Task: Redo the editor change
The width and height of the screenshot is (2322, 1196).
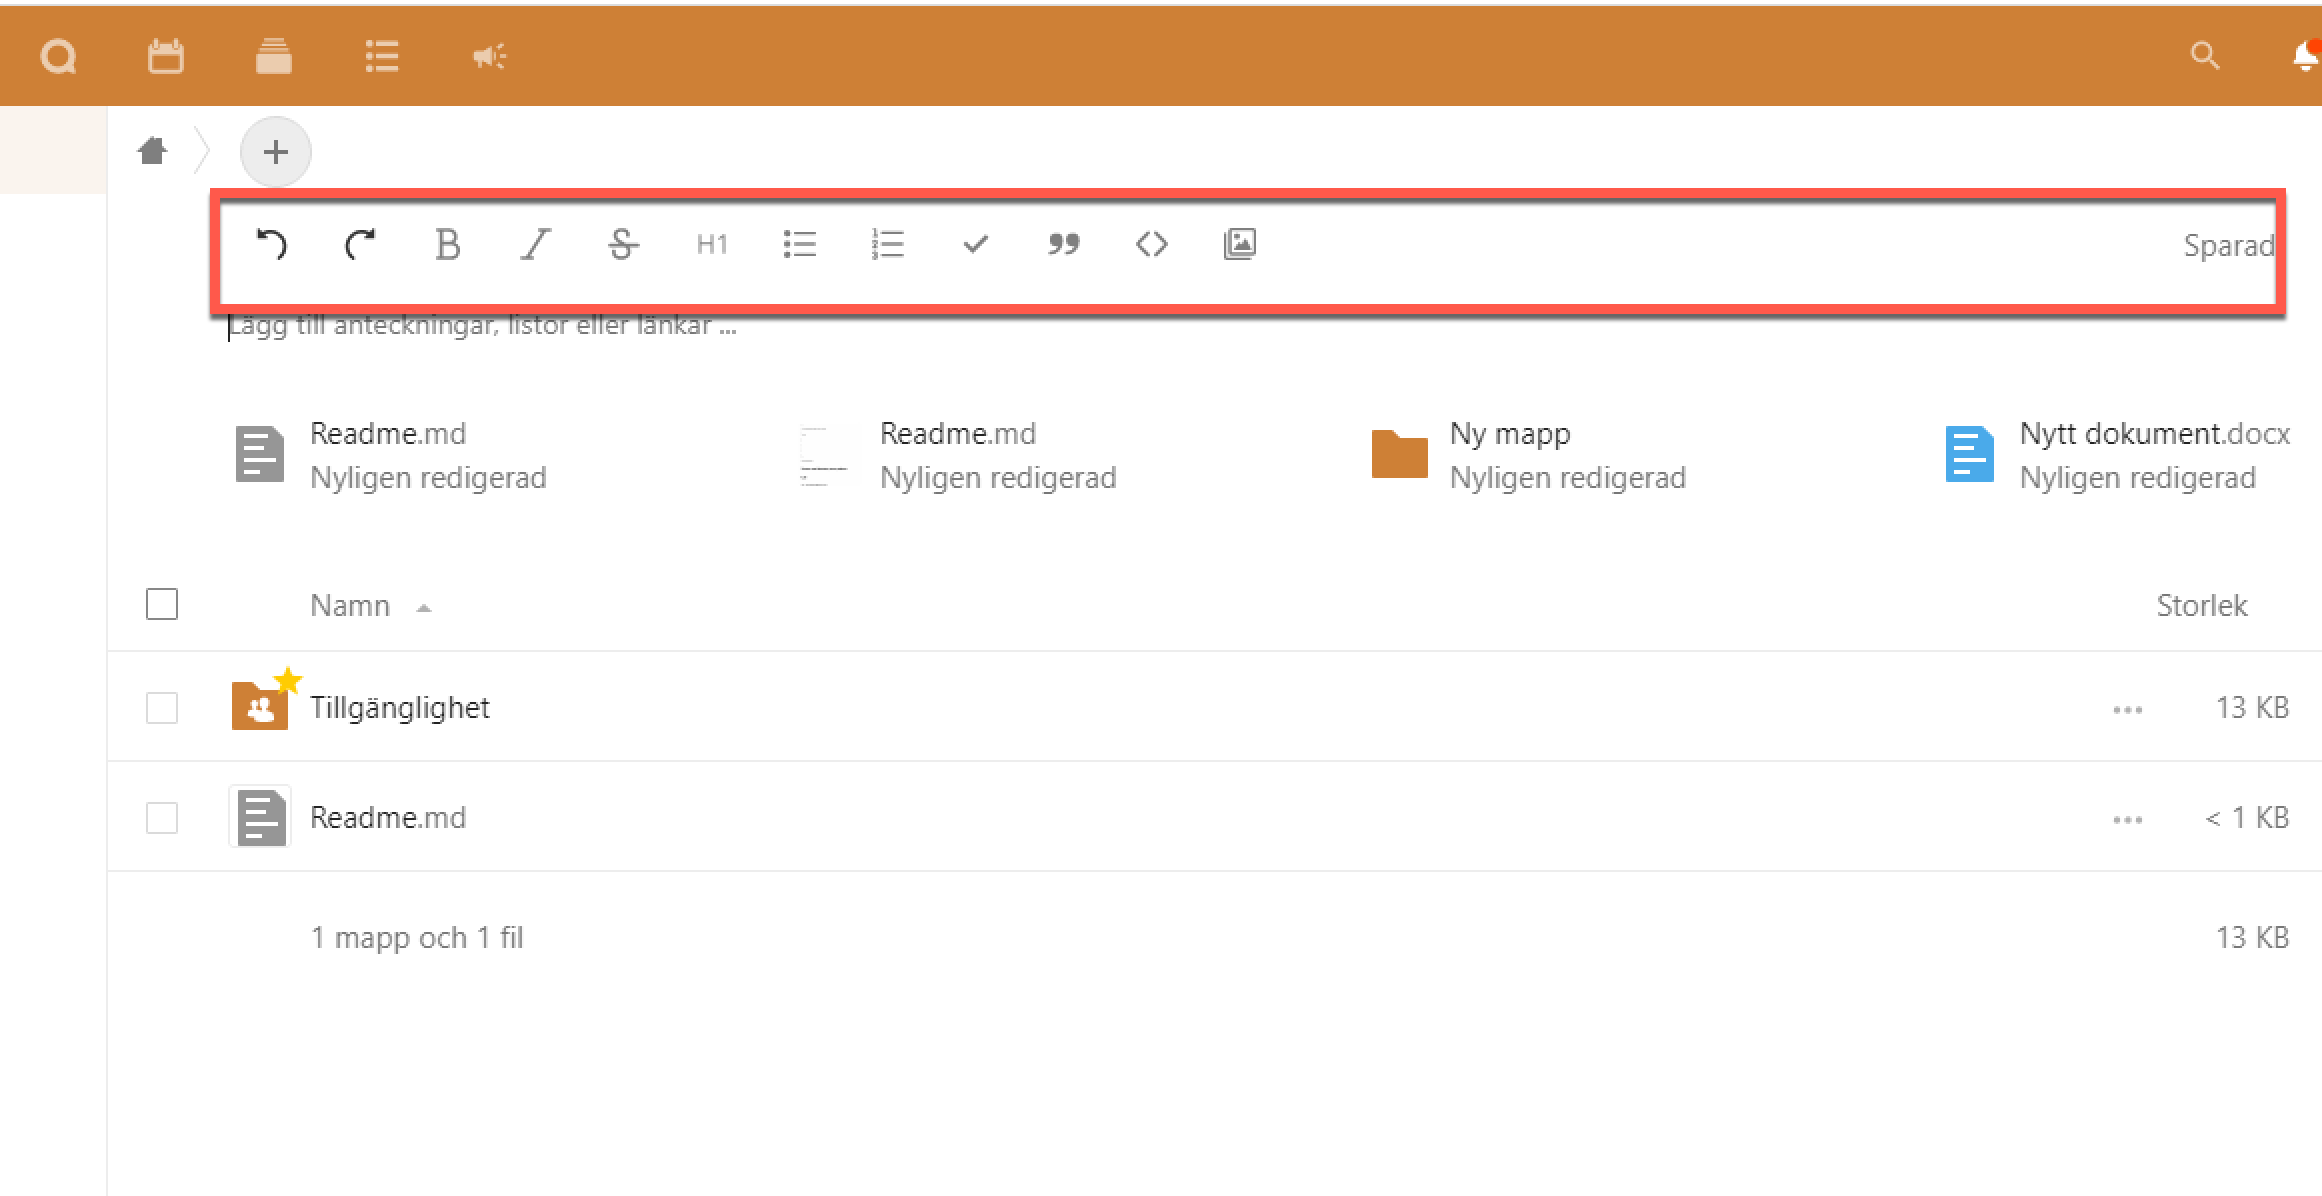Action: 359,244
